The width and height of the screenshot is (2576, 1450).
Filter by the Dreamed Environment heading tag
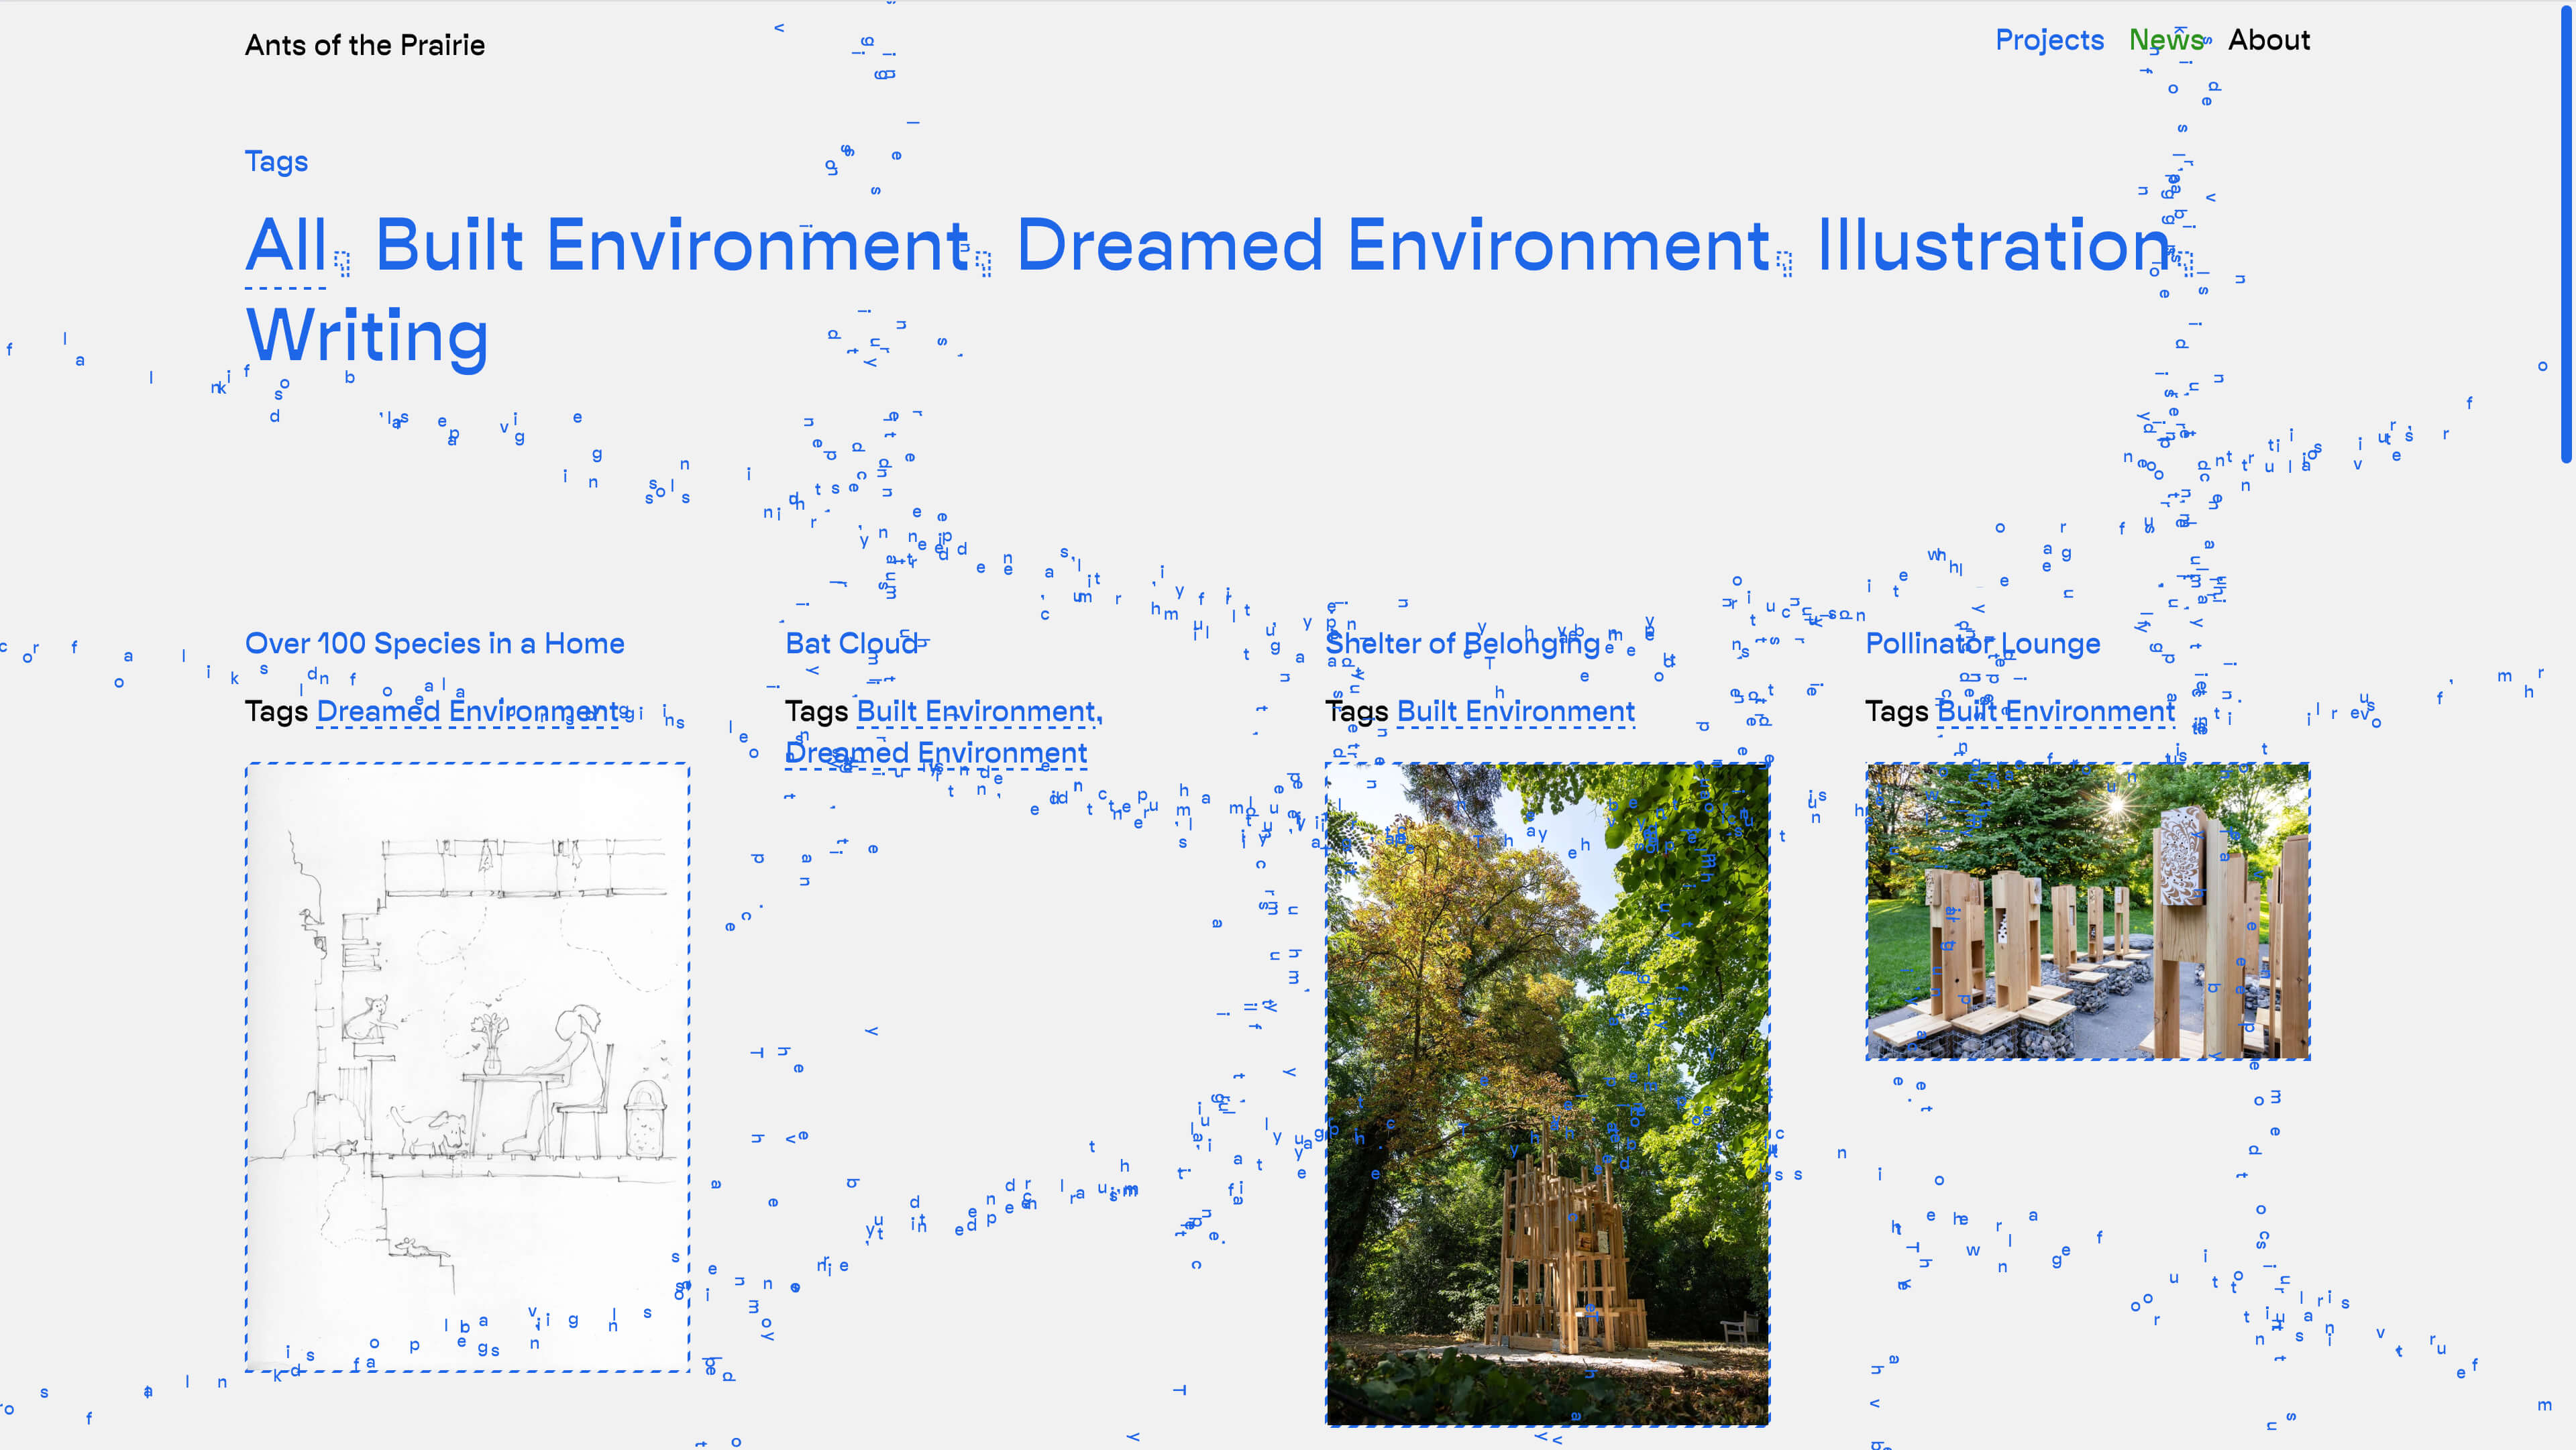coord(1393,245)
